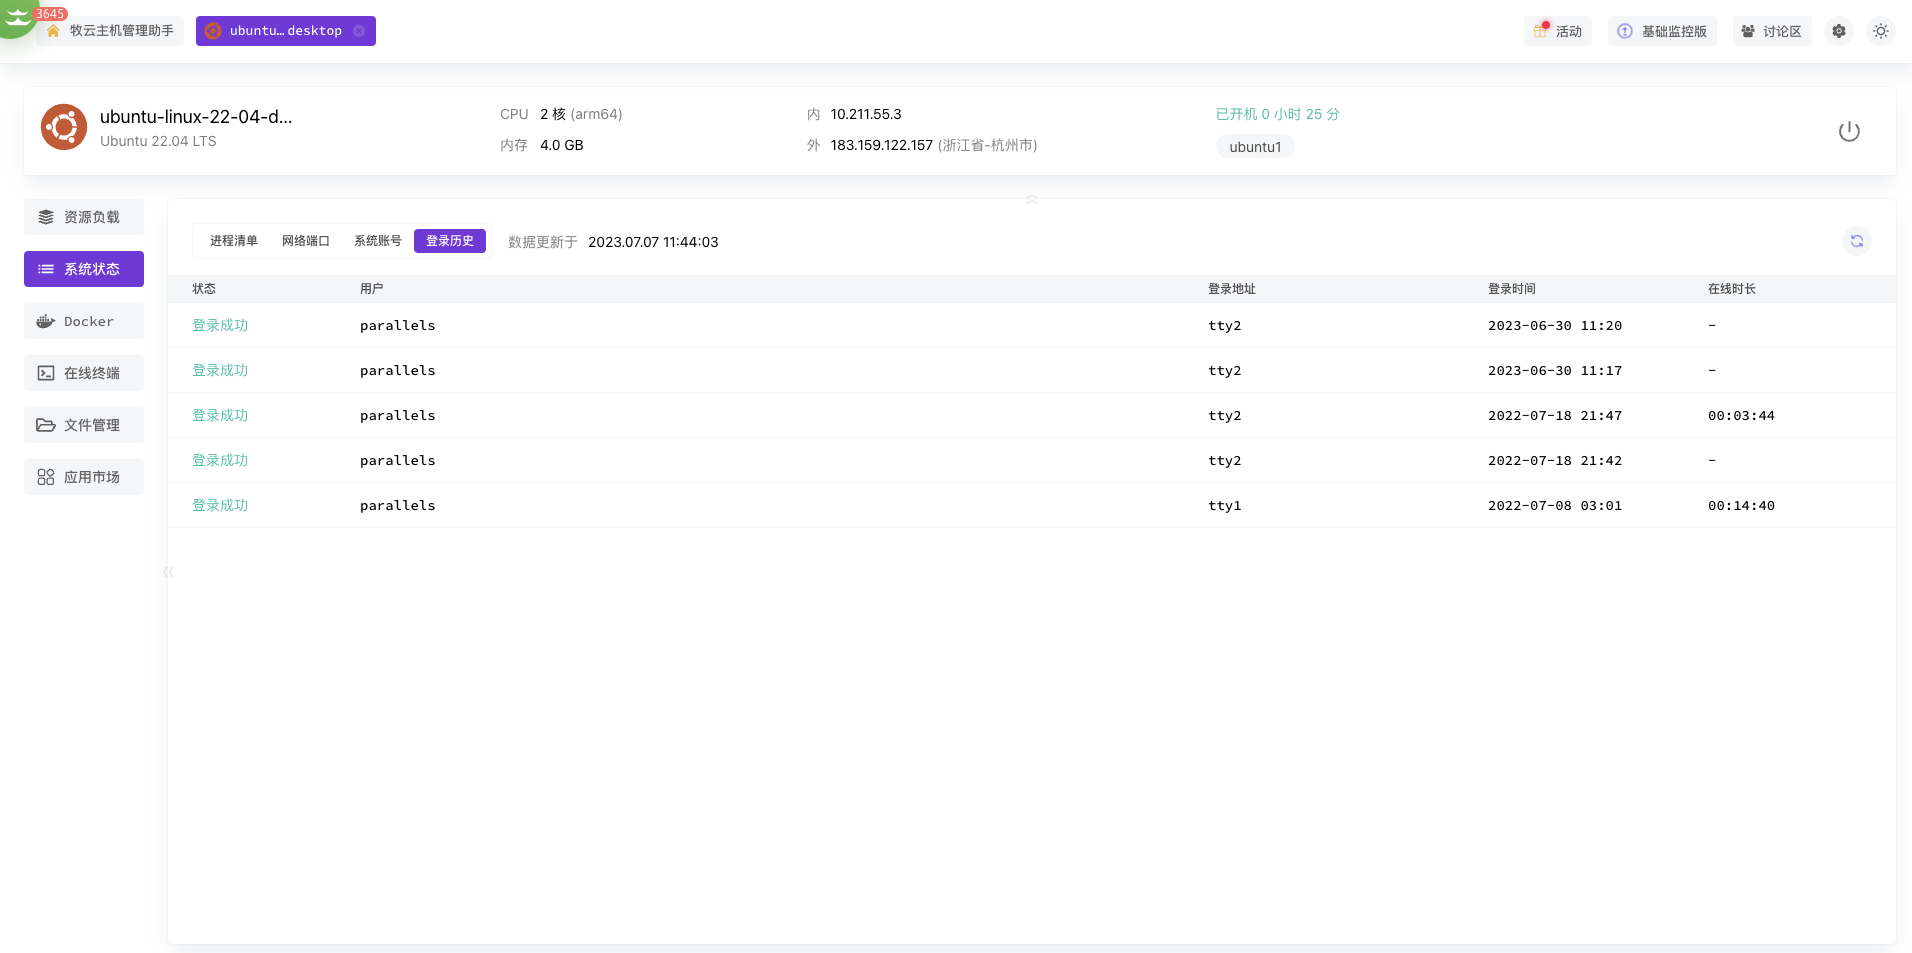
Task: Collapse the sidebar with double chevron
Action: pyautogui.click(x=168, y=572)
